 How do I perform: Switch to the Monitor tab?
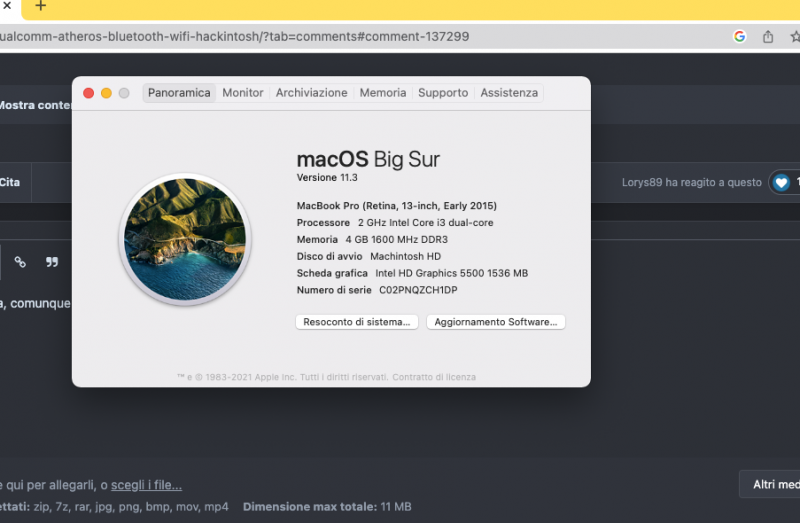tap(243, 93)
